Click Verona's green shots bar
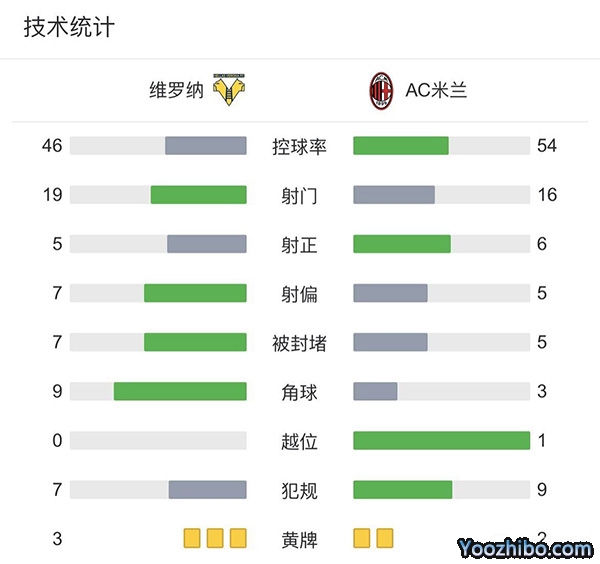 (198, 195)
